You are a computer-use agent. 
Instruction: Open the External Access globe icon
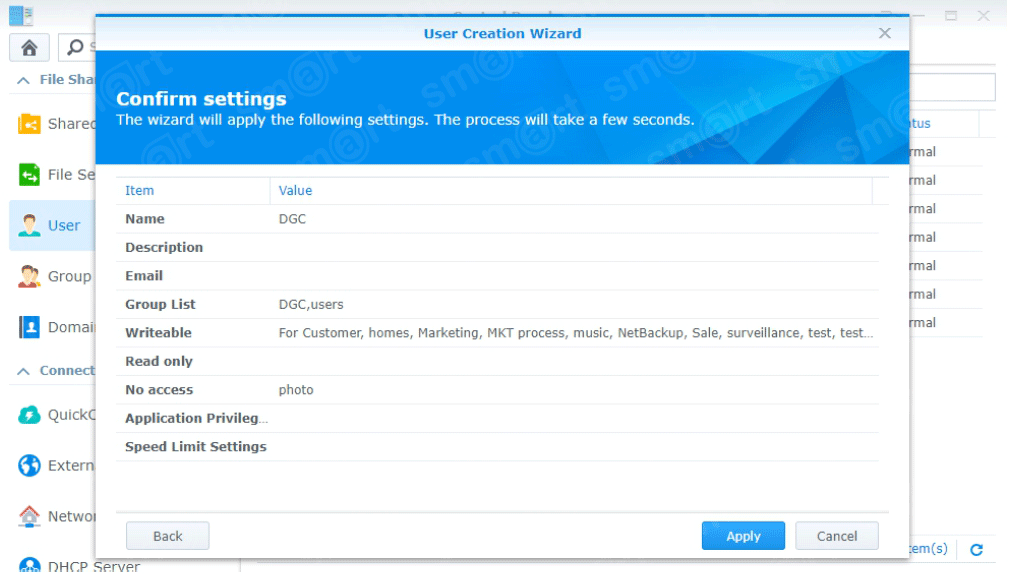(x=29, y=465)
